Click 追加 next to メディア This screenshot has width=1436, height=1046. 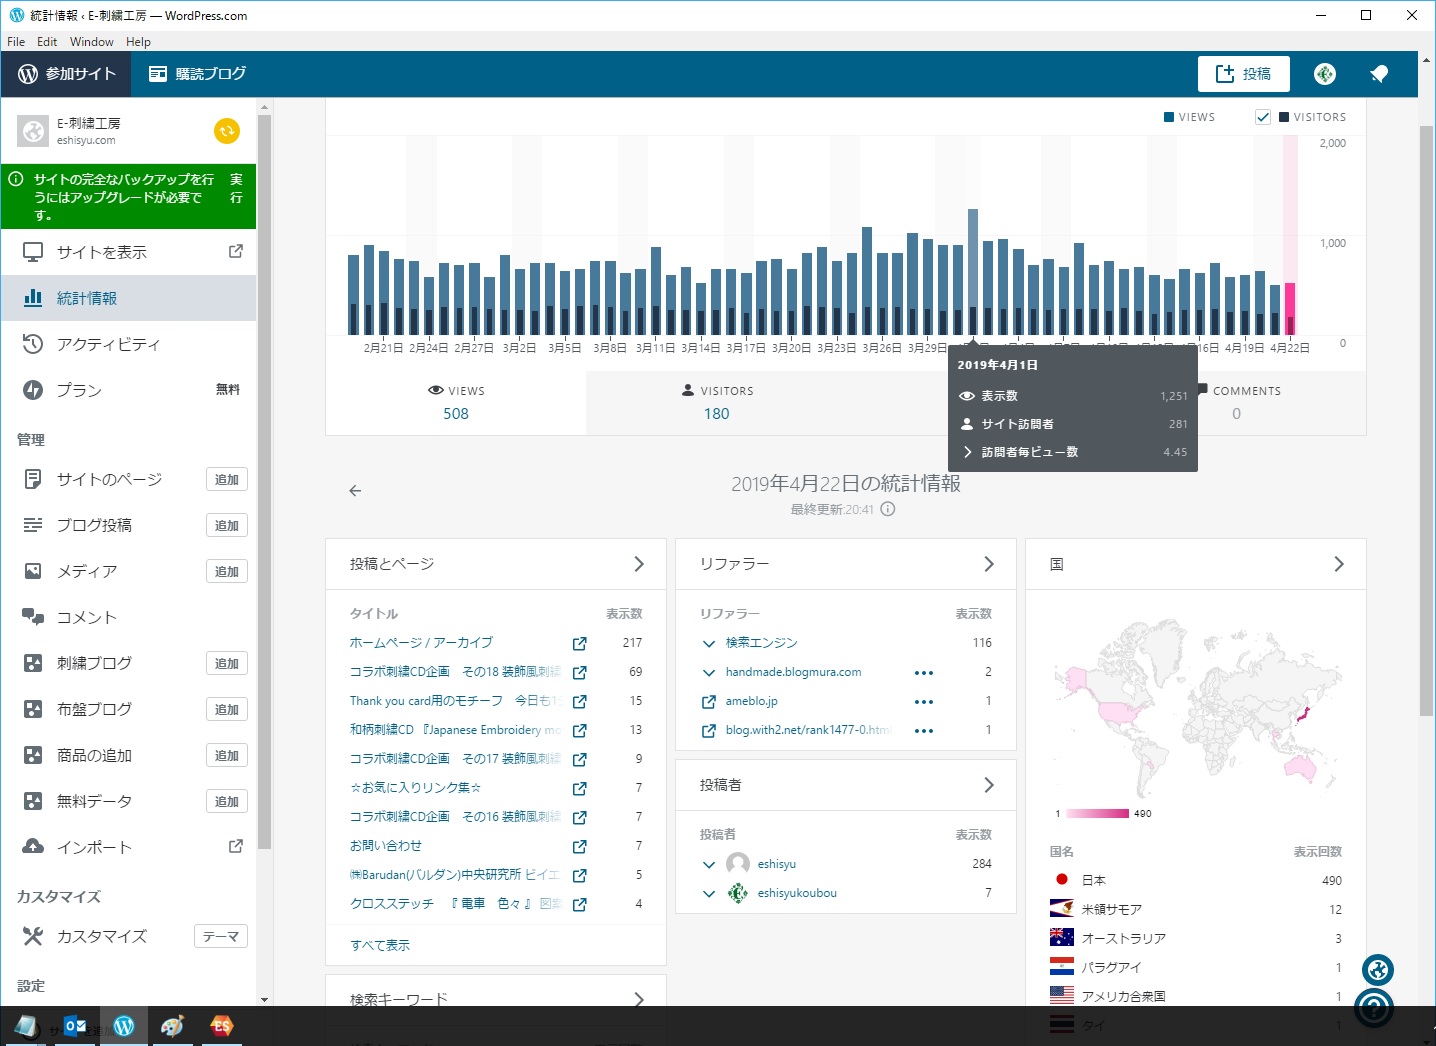(x=227, y=572)
